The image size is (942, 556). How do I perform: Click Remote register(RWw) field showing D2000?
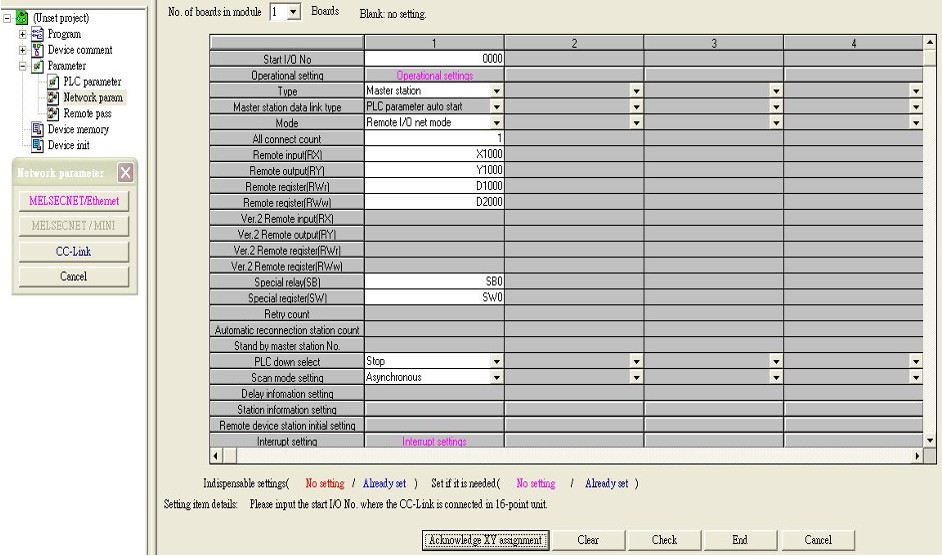click(x=434, y=202)
